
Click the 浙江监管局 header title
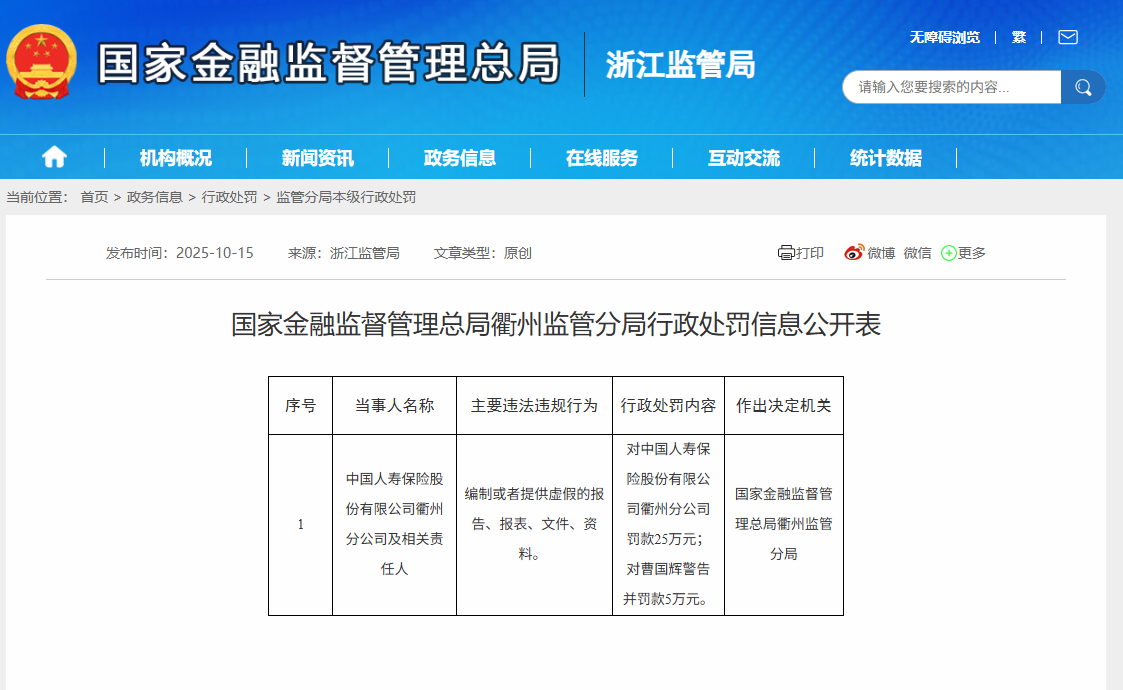[680, 64]
